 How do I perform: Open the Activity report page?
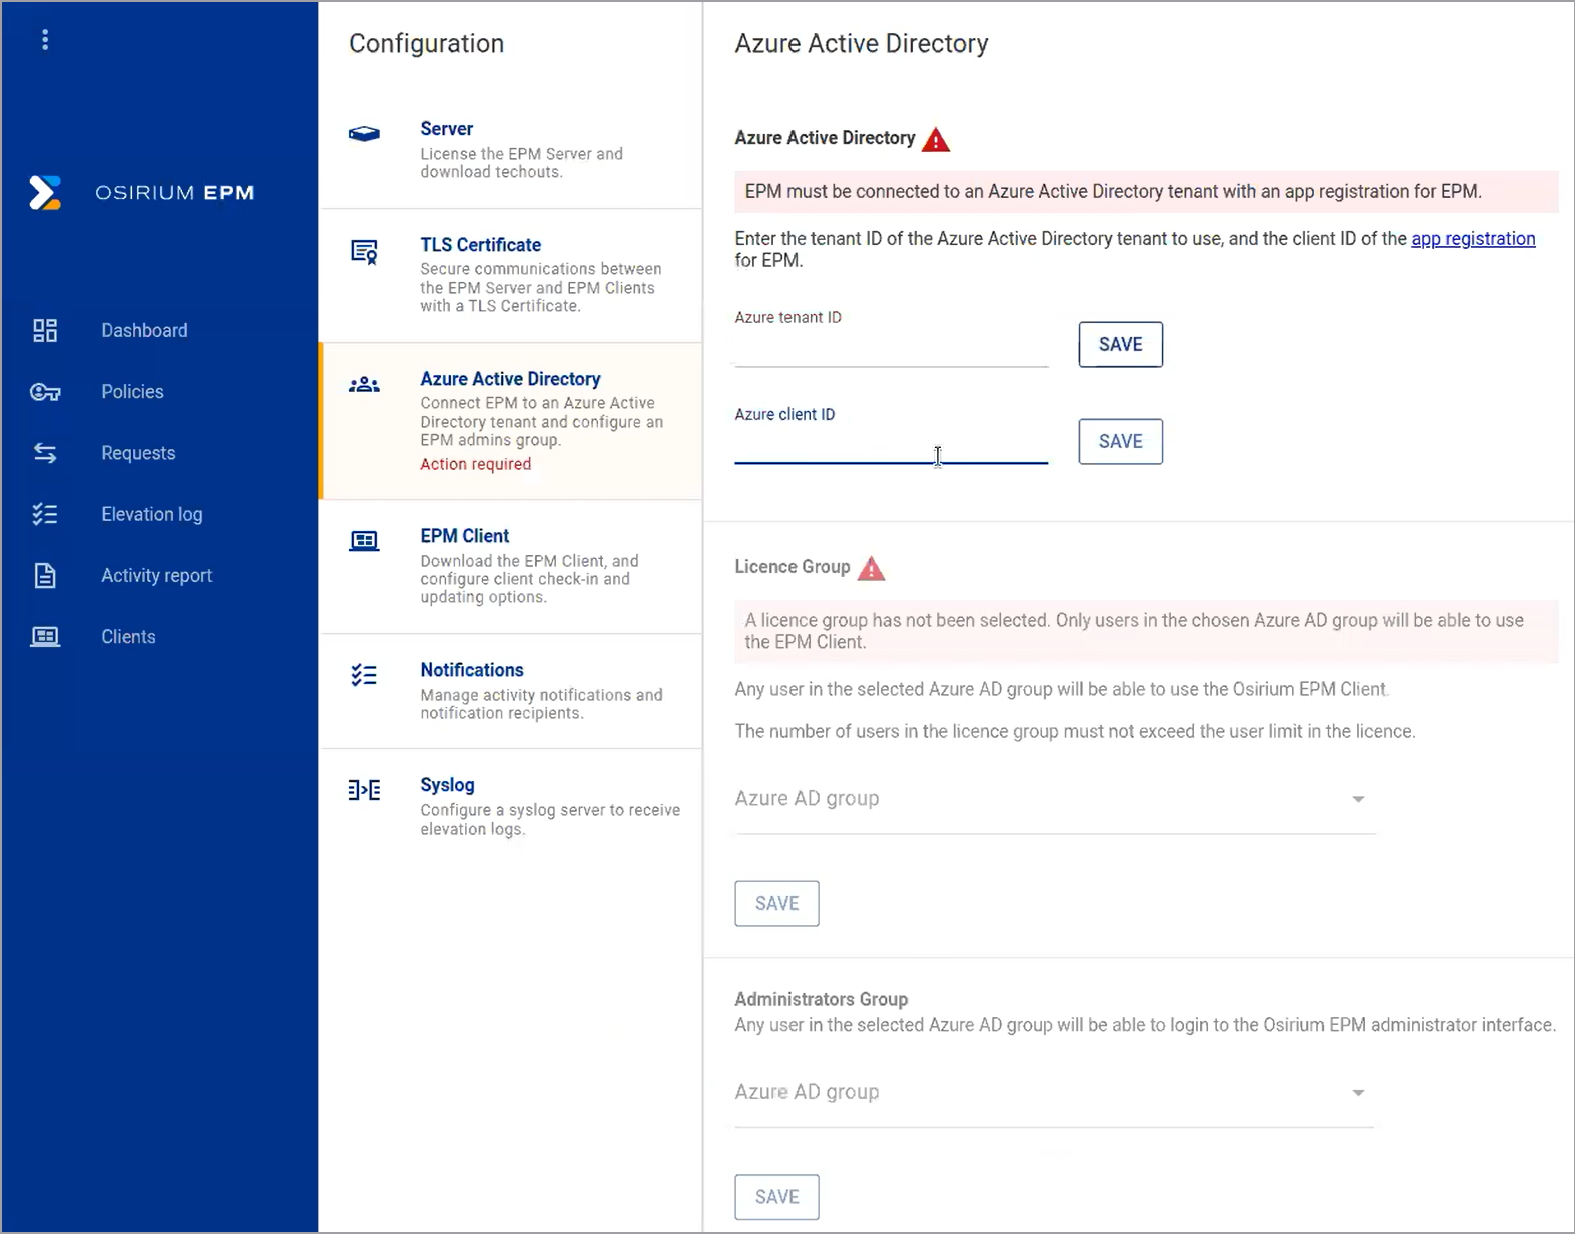pos(156,576)
